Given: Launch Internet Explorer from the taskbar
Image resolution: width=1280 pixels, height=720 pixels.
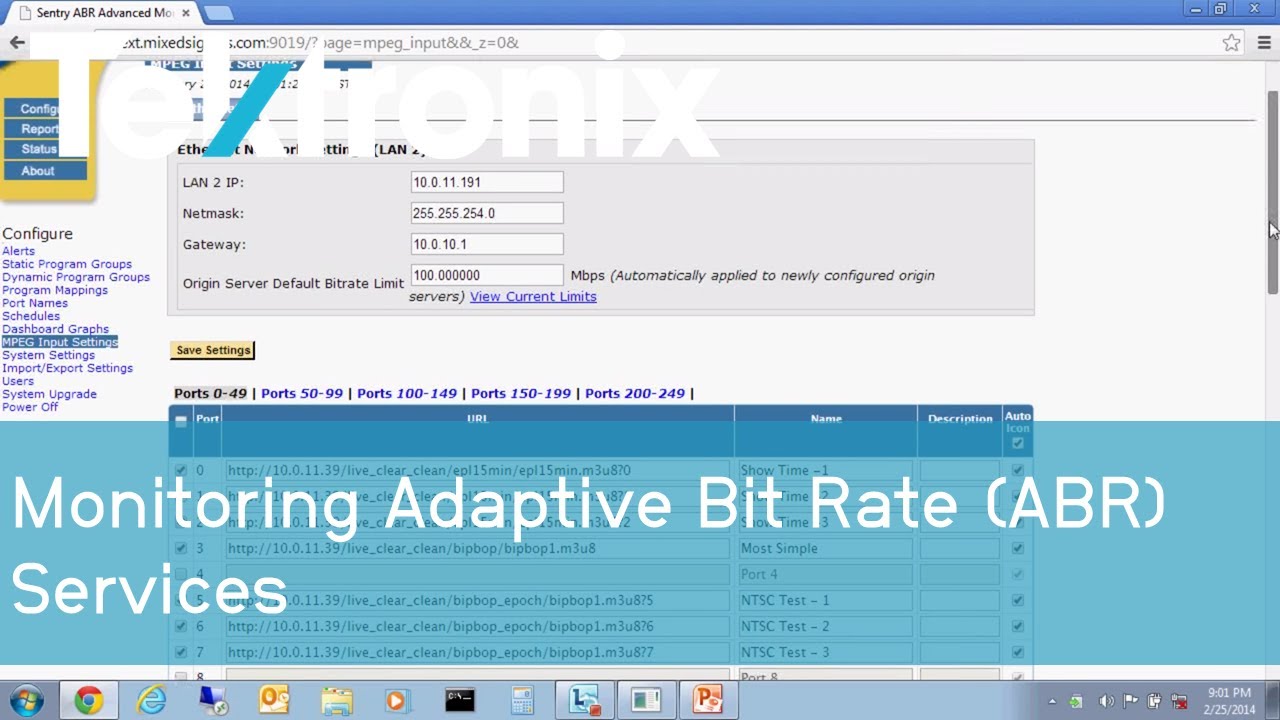Looking at the screenshot, I should pos(152,701).
